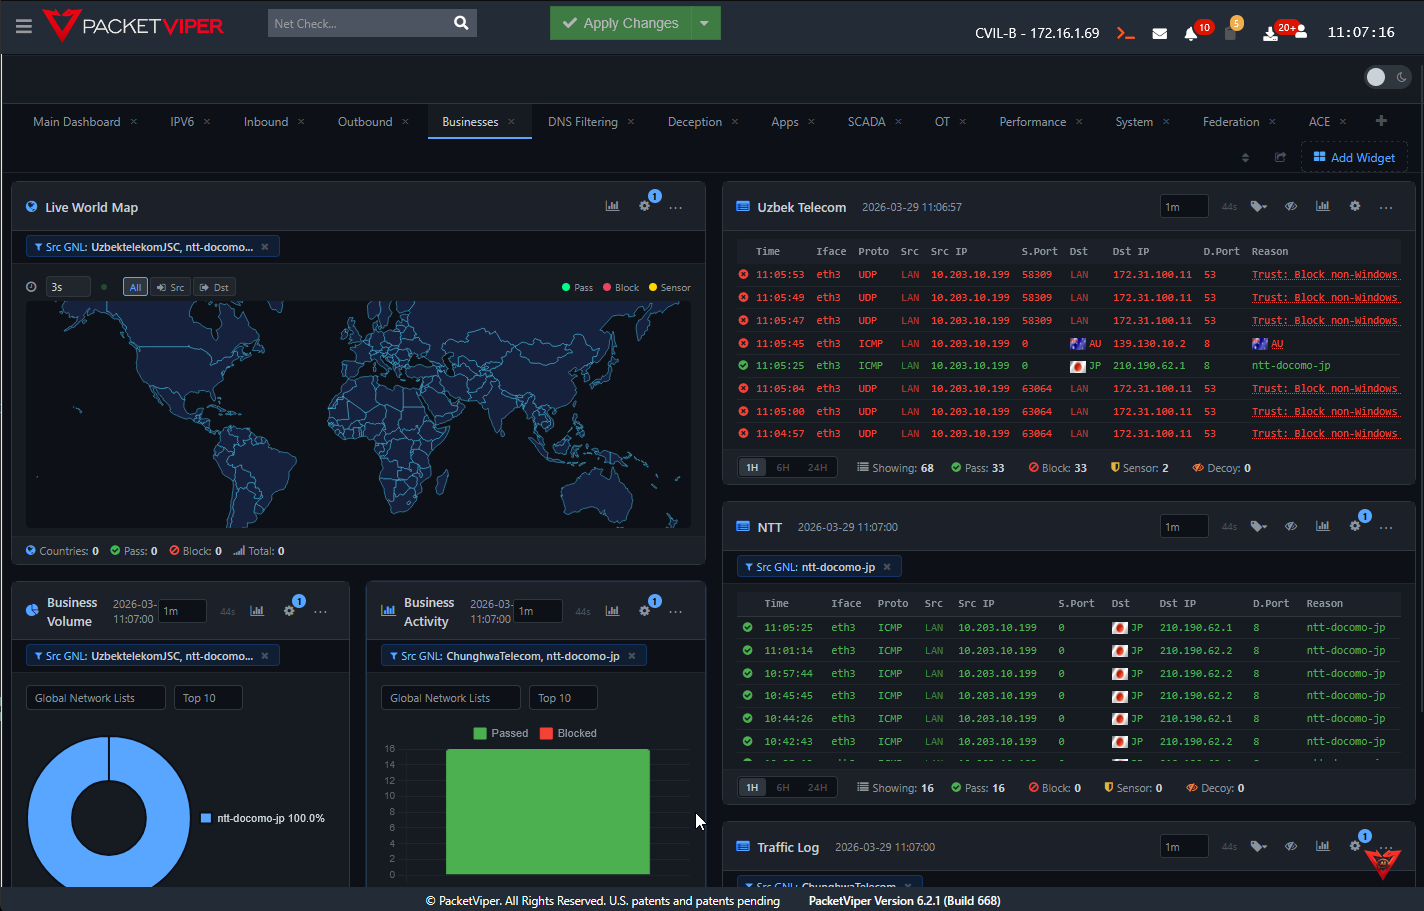The image size is (1424, 911).
Task: Expand the Apply Changes dropdown arrow
Action: tap(705, 23)
